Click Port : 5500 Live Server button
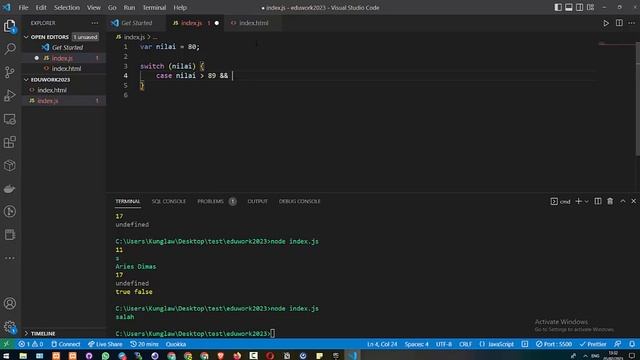This screenshot has width=640, height=360. [553, 344]
